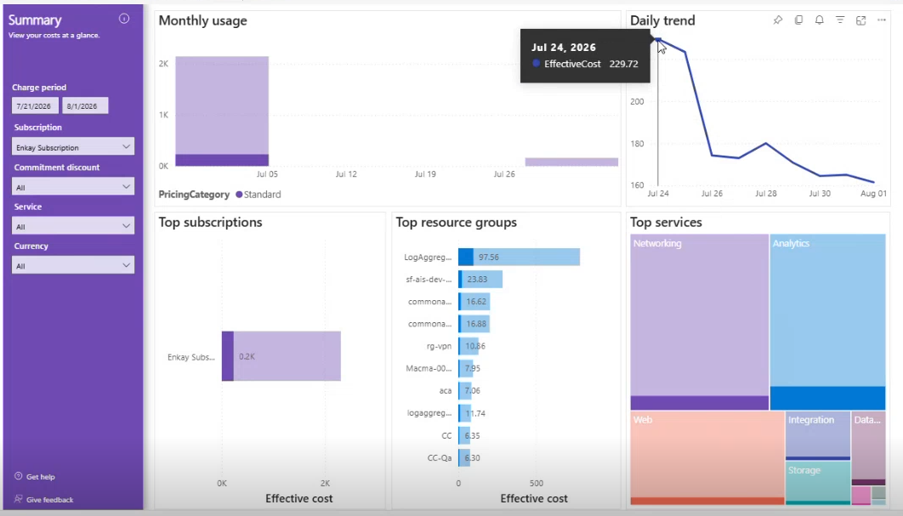The height and width of the screenshot is (516, 903).
Task: Click the Enkay Subs... axis label
Action: tap(191, 357)
